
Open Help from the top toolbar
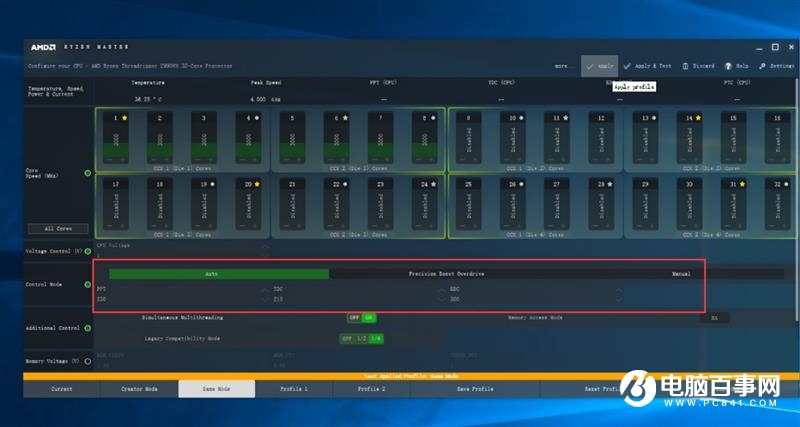[738, 66]
